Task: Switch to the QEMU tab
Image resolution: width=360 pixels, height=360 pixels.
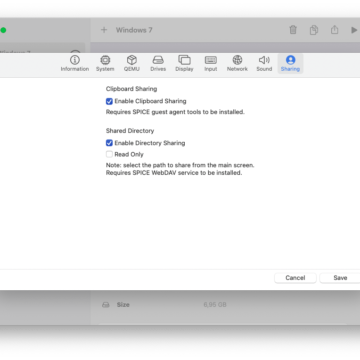Action: [132, 63]
